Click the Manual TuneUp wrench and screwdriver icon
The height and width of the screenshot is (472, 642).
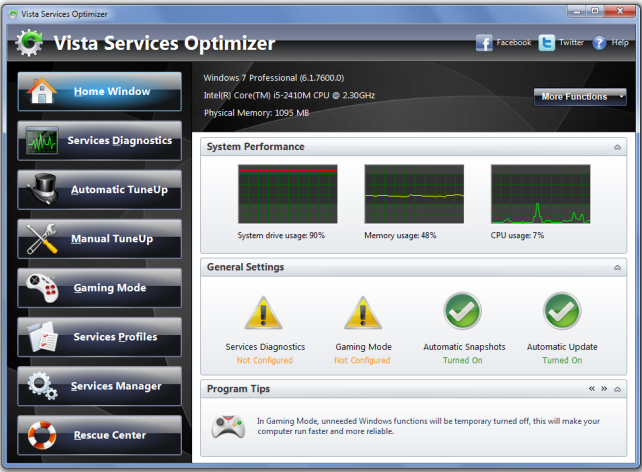(42, 238)
